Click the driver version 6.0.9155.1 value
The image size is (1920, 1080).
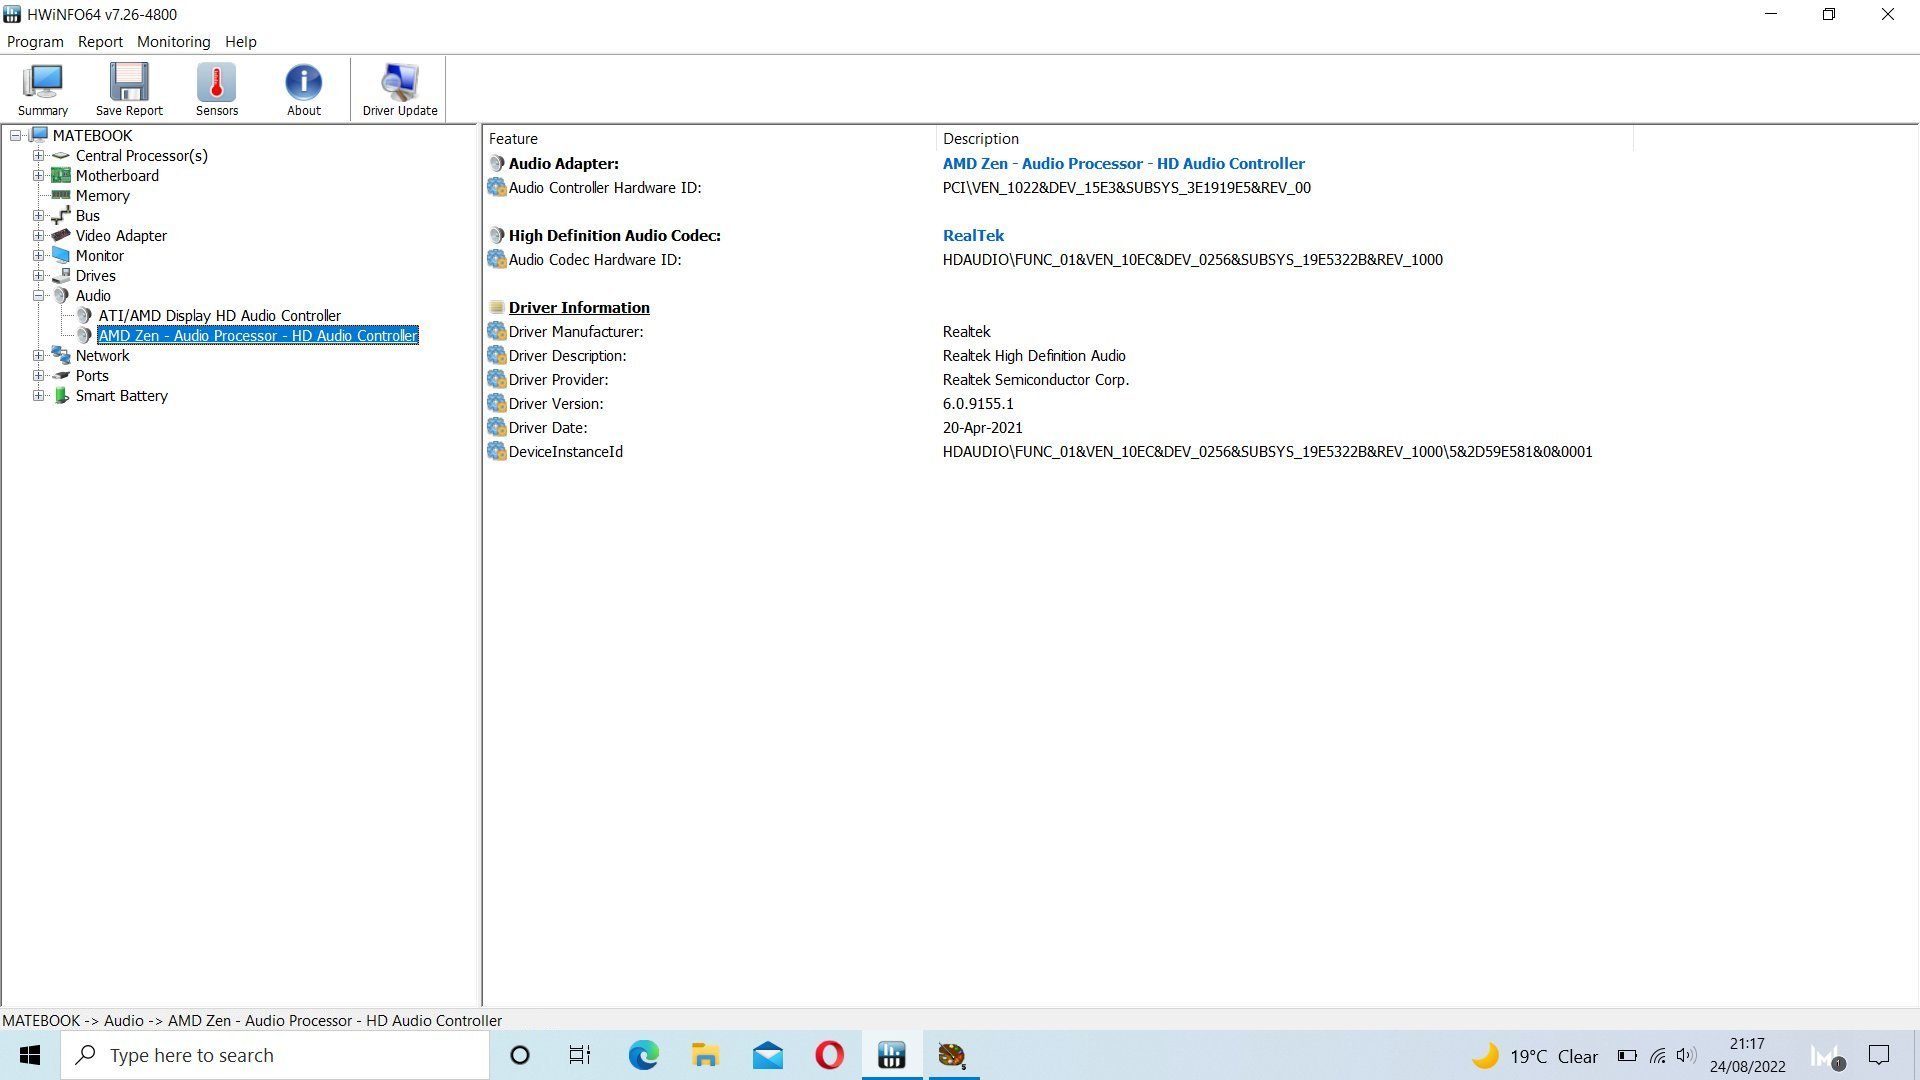(x=978, y=403)
